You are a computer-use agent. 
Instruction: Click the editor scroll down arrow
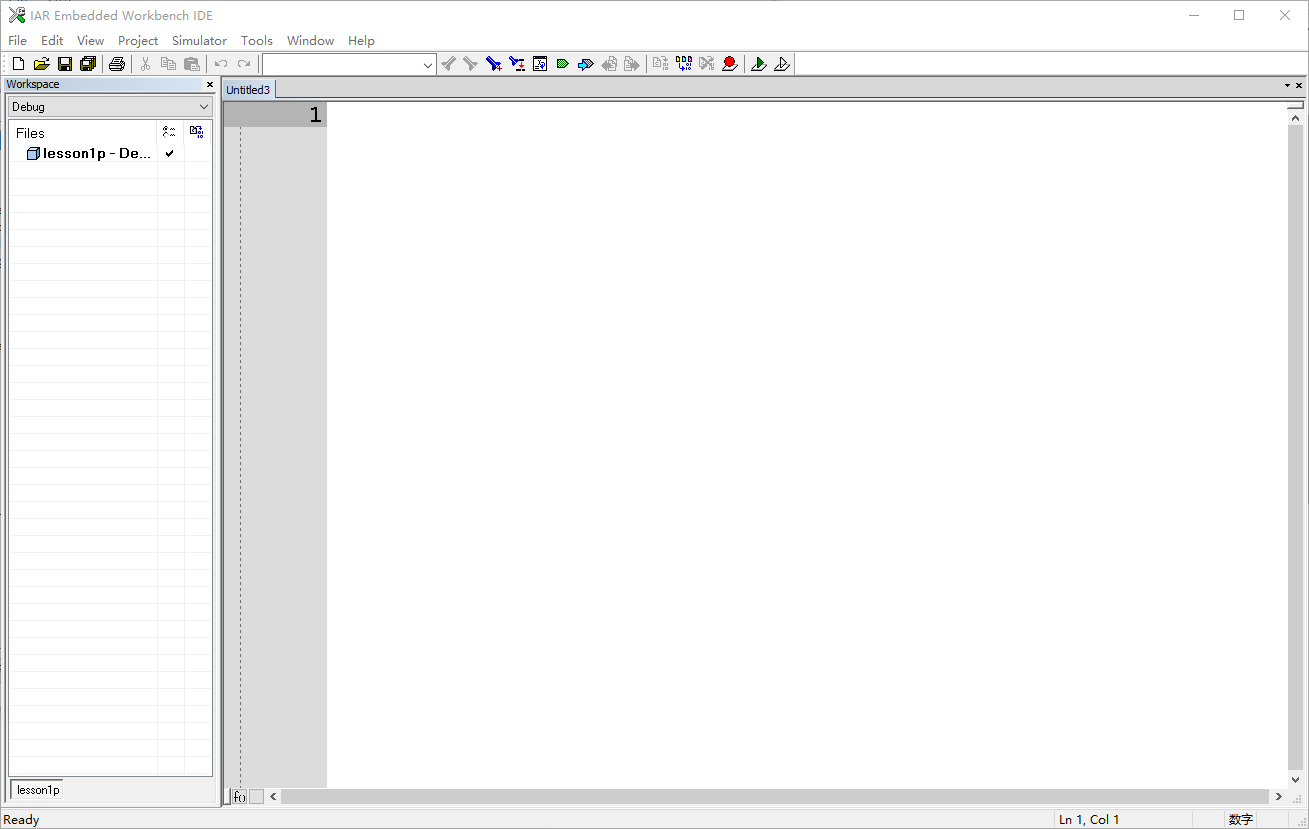pos(1296,780)
